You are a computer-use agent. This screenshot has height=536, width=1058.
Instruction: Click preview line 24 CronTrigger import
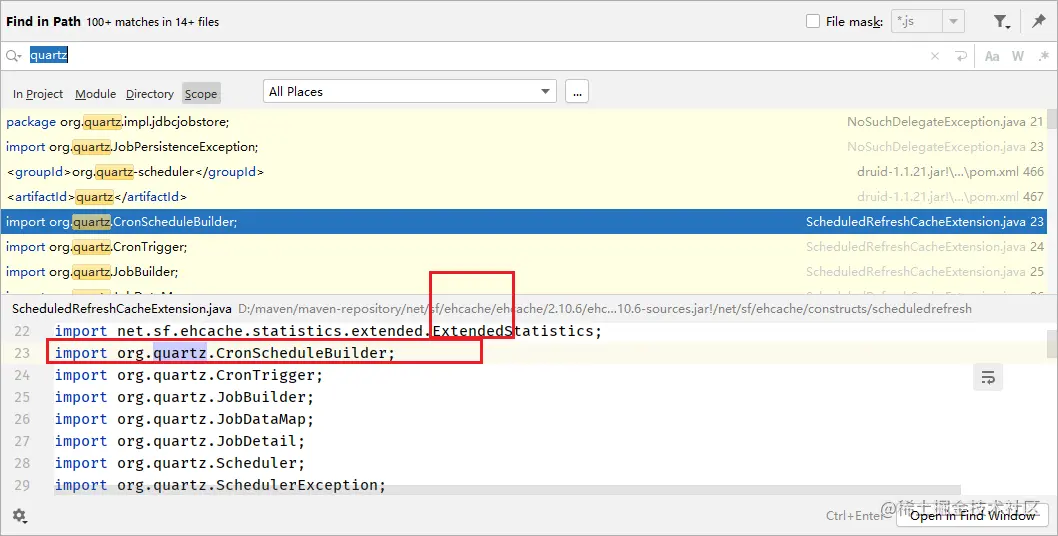coord(189,375)
